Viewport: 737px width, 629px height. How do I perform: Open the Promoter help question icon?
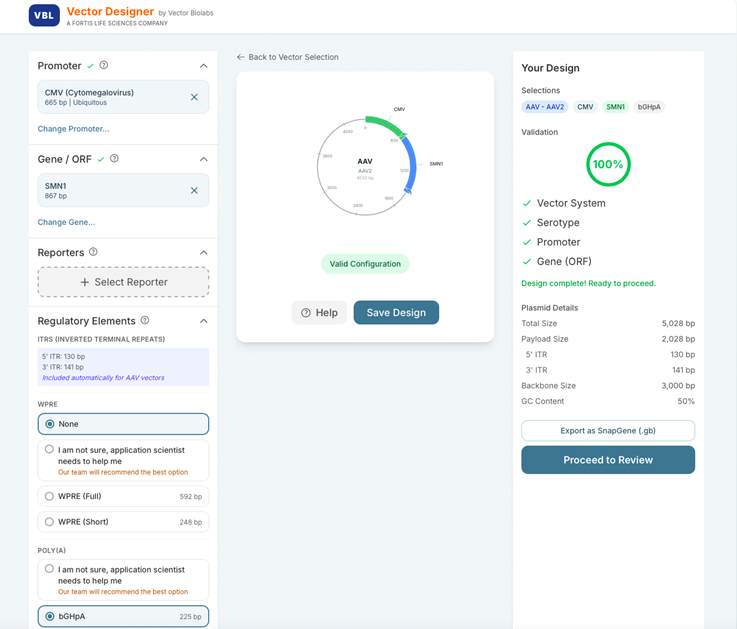point(104,65)
